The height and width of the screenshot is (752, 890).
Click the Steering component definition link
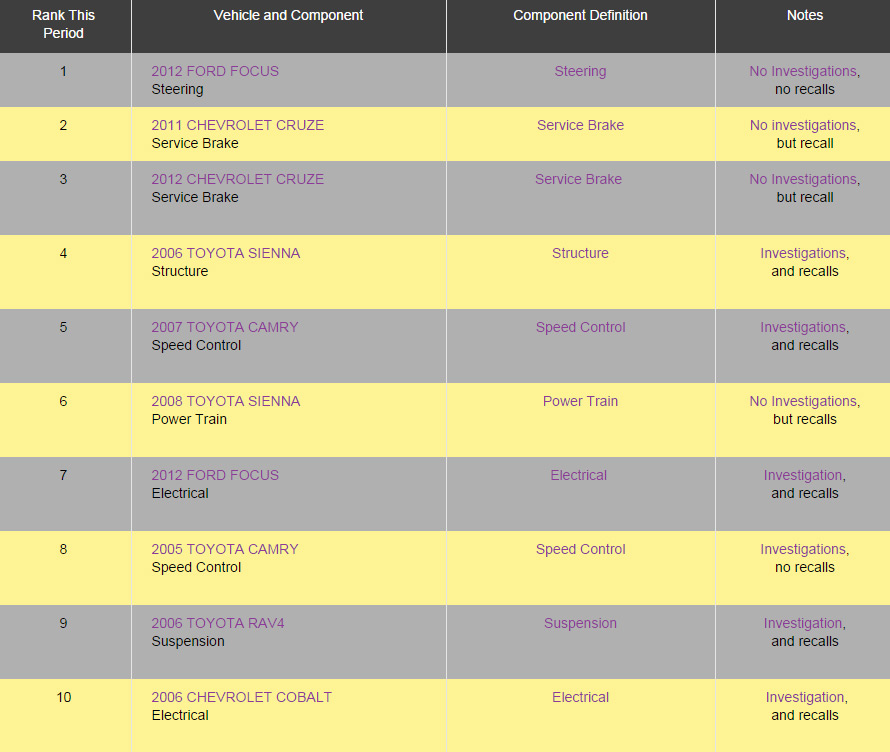580,72
